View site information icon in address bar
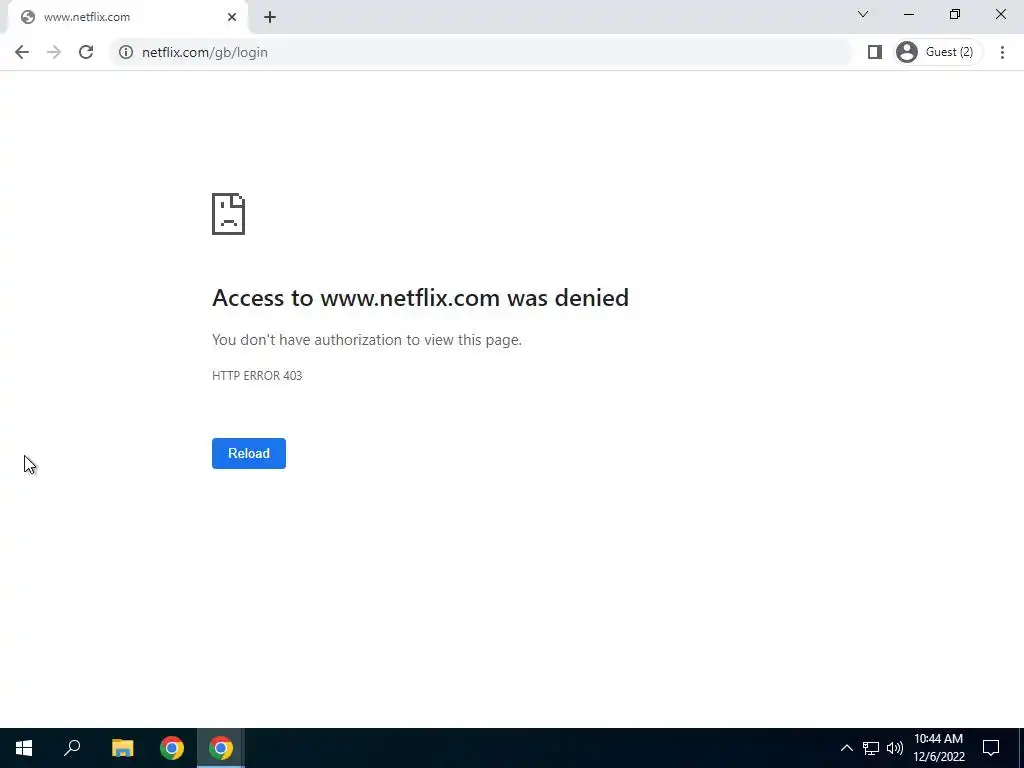This screenshot has width=1024, height=768. 126,52
